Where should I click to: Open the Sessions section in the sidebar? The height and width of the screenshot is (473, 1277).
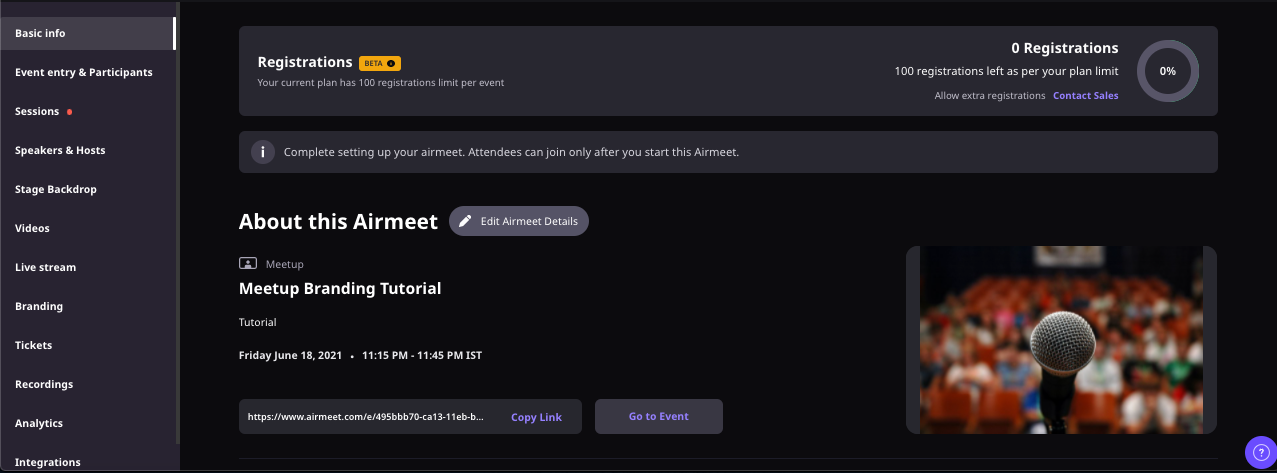[x=37, y=111]
